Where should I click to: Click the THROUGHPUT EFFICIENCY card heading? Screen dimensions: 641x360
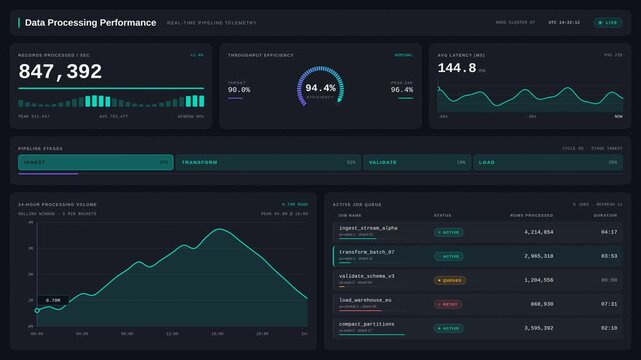[x=261, y=55]
